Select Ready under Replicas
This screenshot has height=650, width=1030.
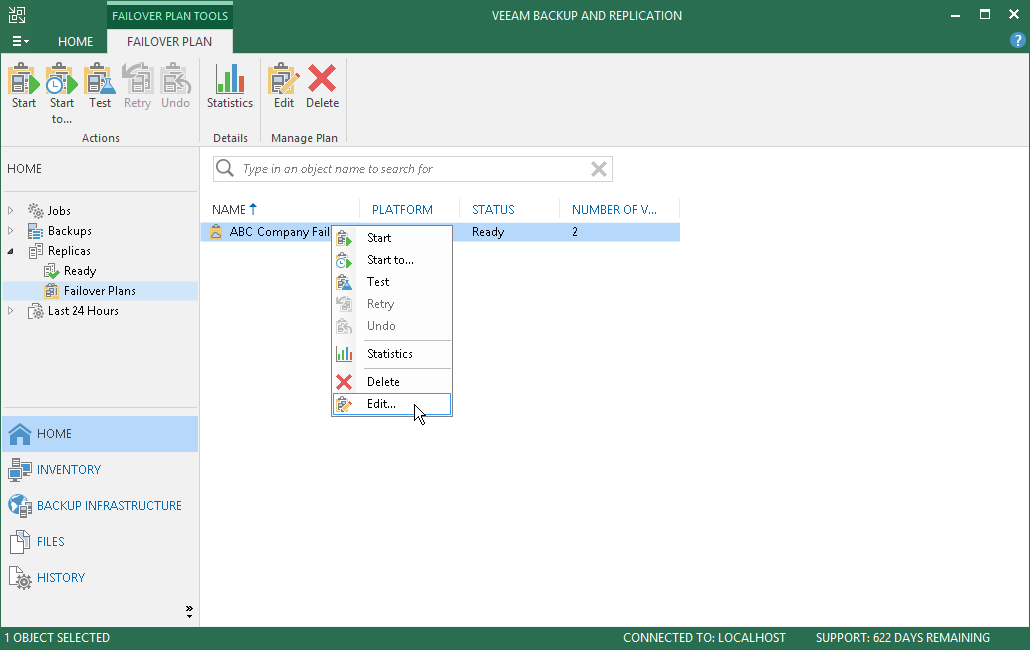click(x=79, y=271)
